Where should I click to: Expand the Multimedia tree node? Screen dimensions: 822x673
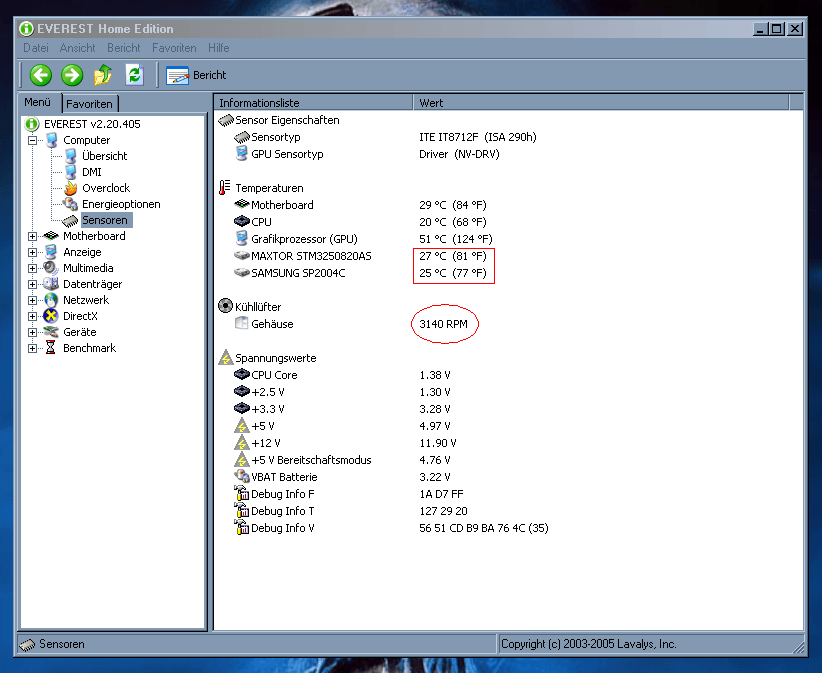[33, 268]
